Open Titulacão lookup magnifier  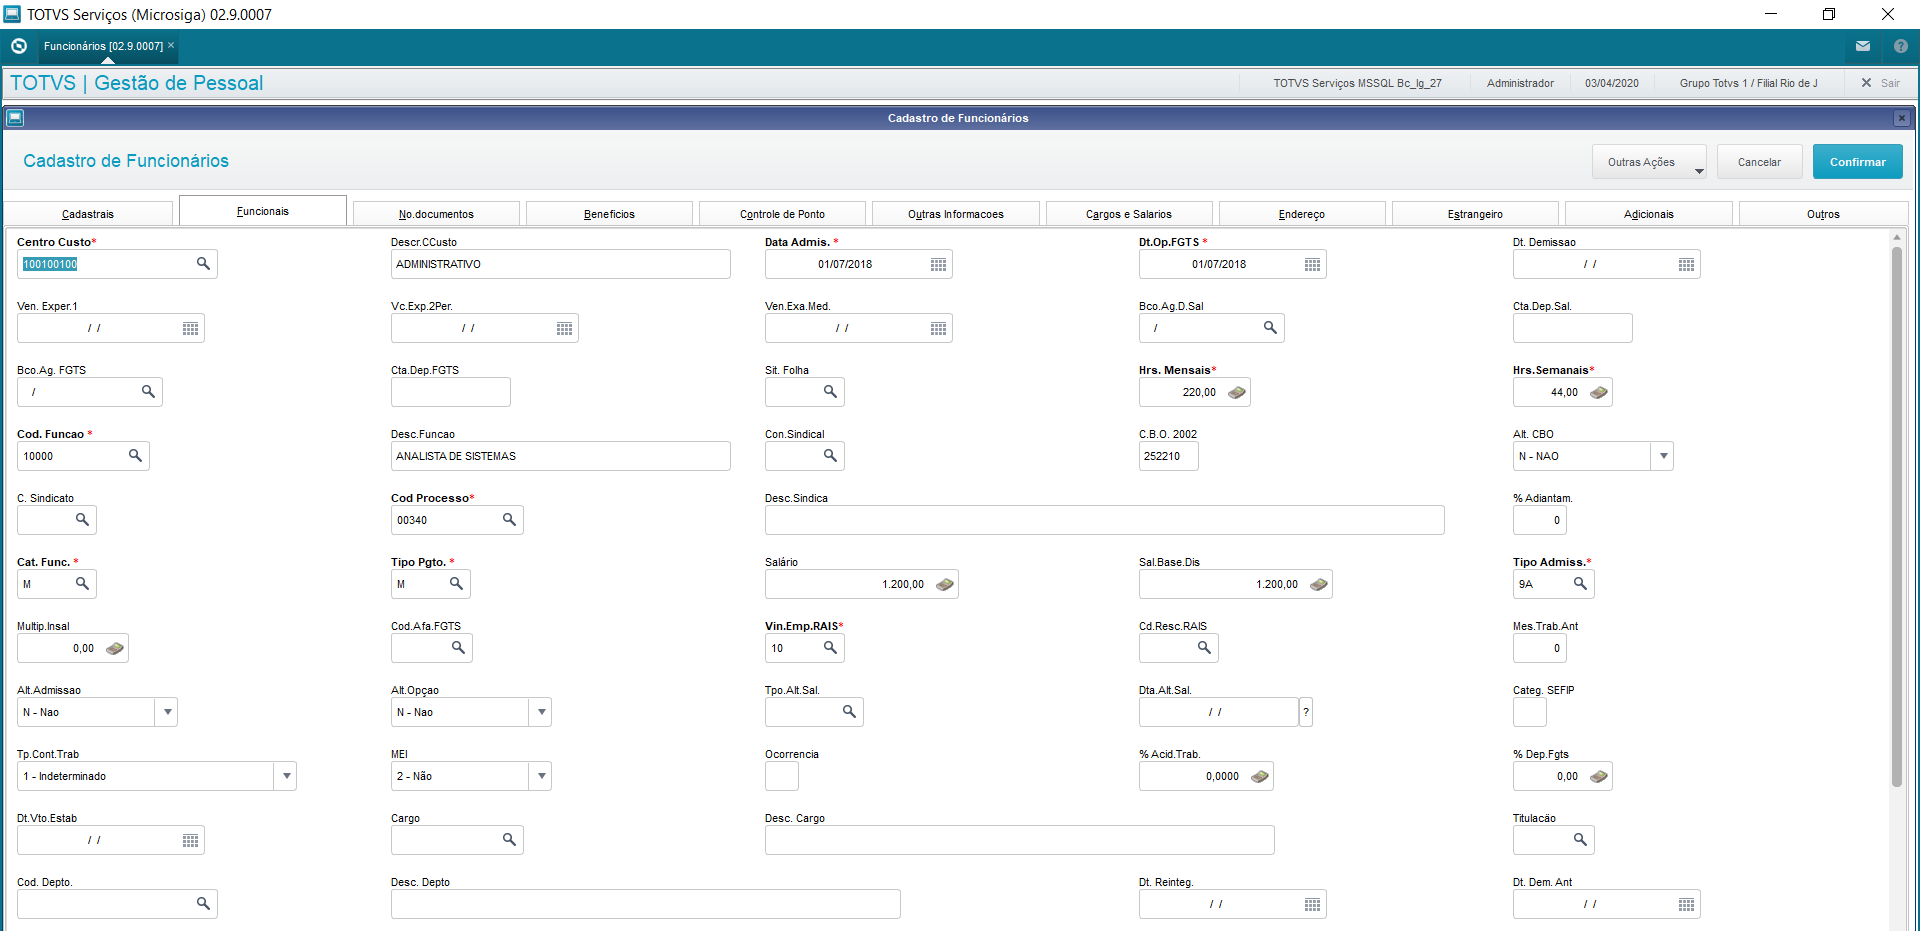click(x=1580, y=840)
